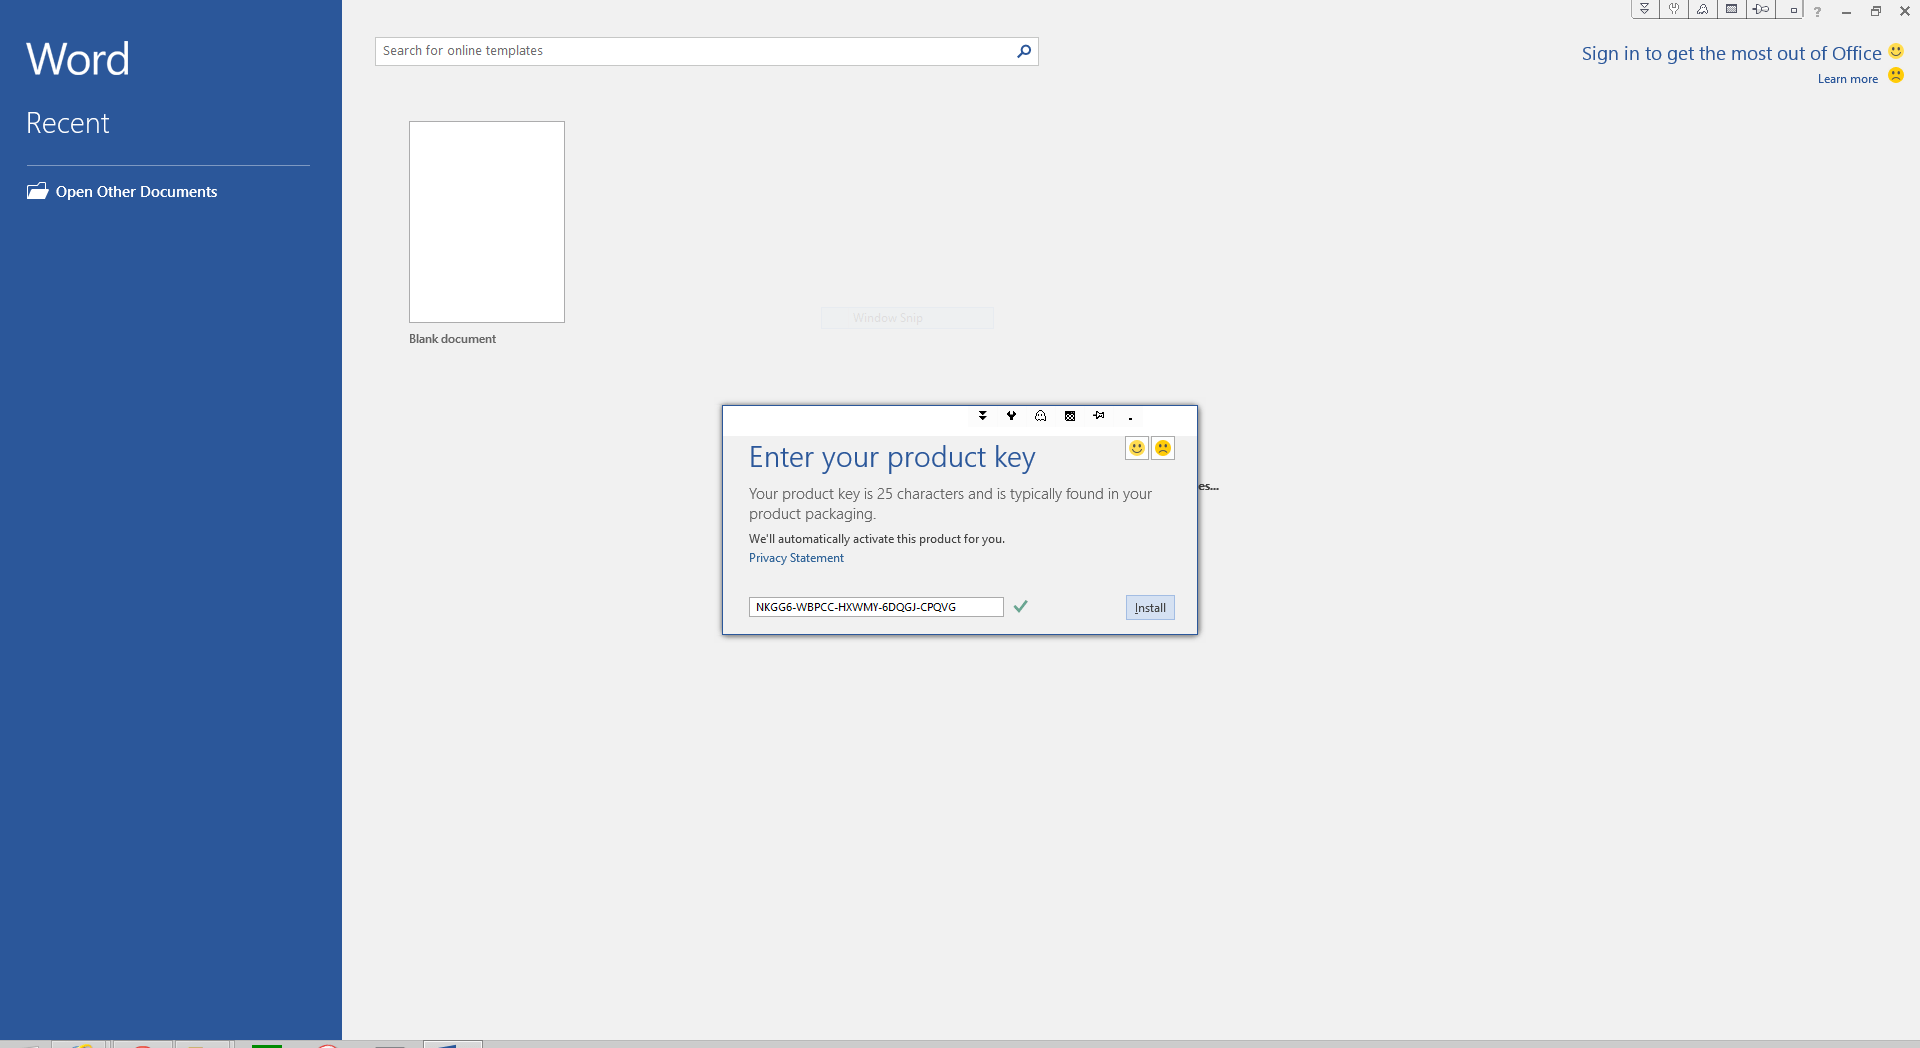The height and width of the screenshot is (1048, 1920).
Task: Click the ghost icon in the product key dialog
Action: [1041, 416]
